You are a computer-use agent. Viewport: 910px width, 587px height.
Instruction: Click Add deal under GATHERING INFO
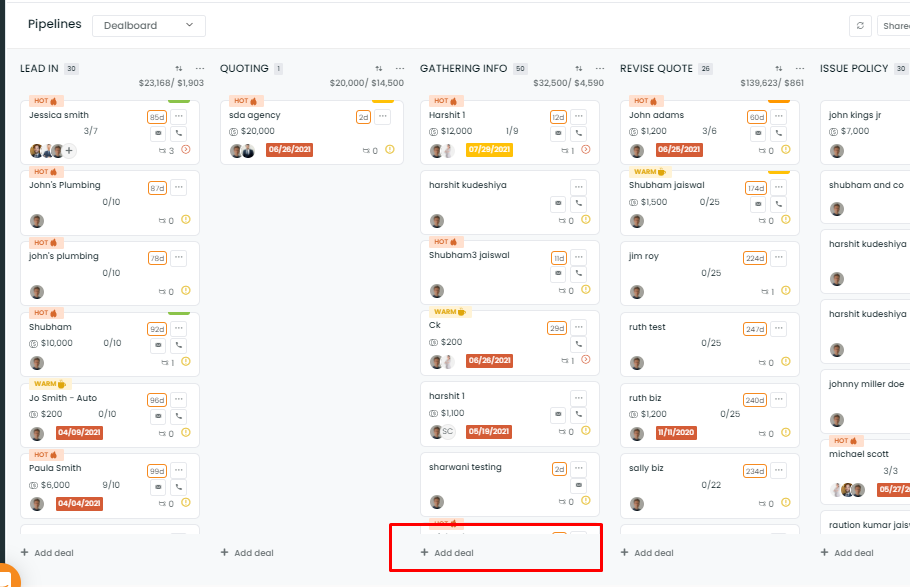[x=447, y=553]
